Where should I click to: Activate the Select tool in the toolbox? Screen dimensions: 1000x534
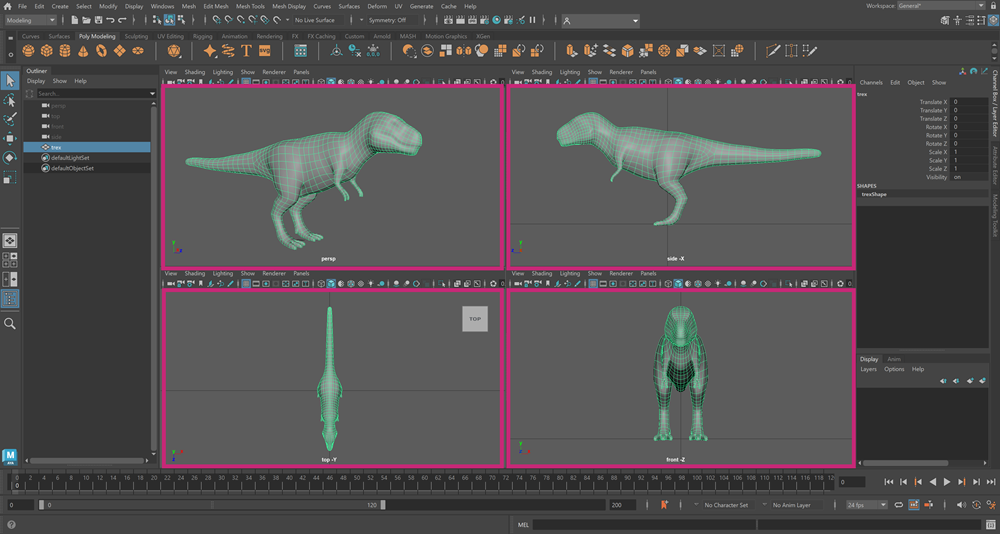[x=10, y=81]
